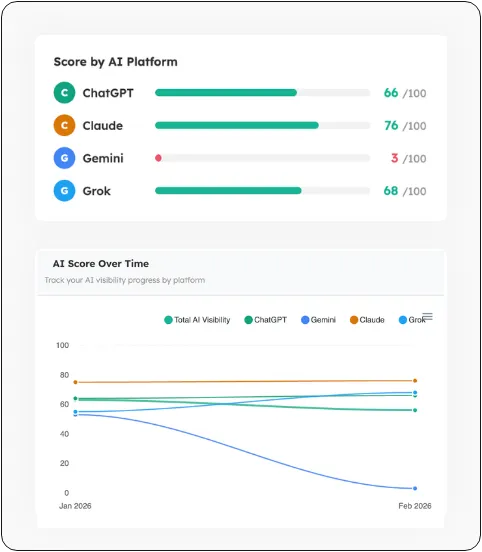Click the ChatGPT platform name label

click(108, 93)
